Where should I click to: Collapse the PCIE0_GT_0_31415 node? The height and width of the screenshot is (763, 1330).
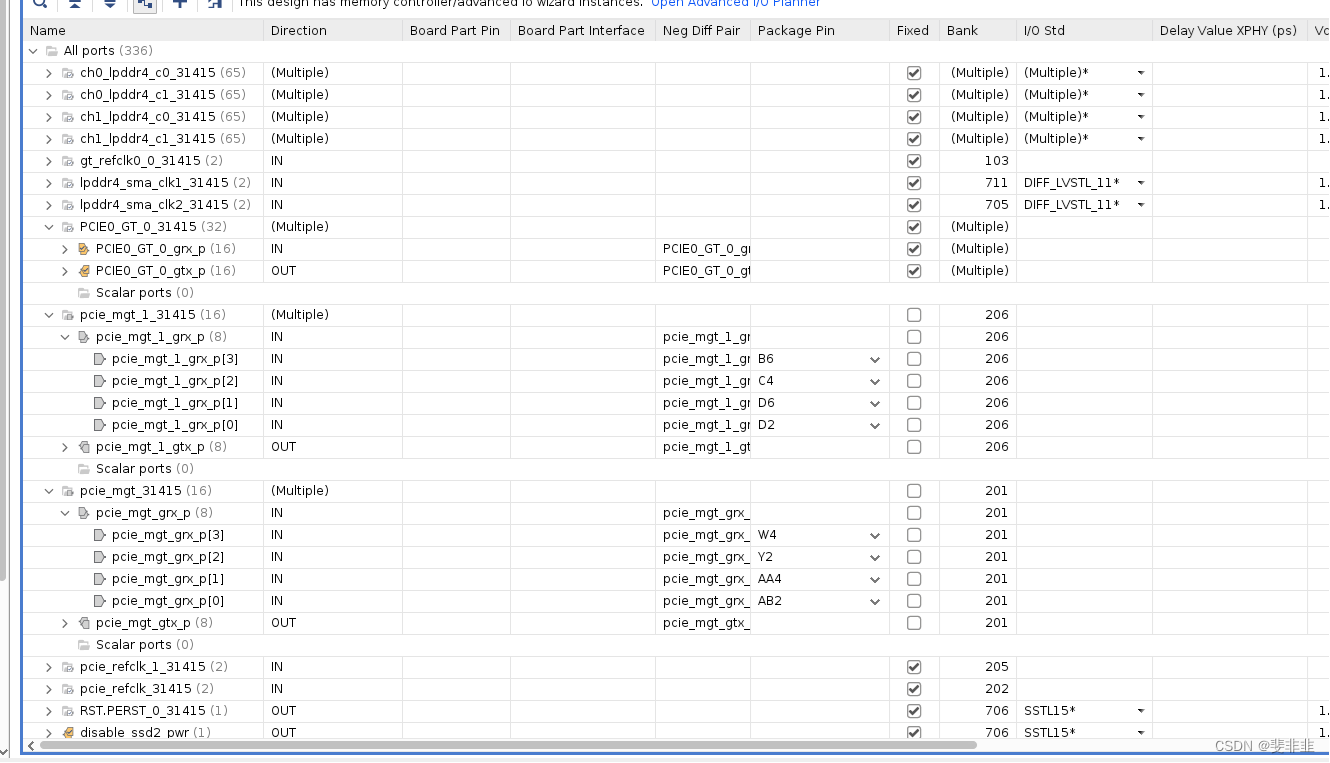click(49, 227)
